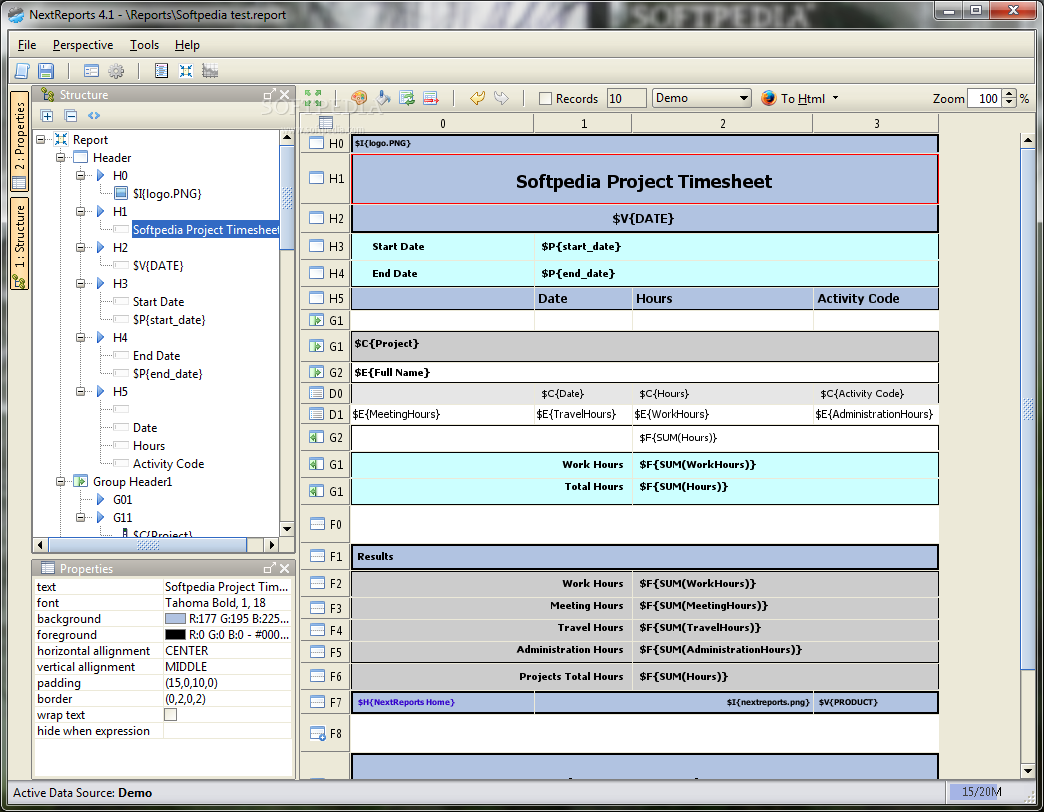Viewport: 1044px width, 812px height.
Task: Open the Perspective menu
Action: 83,45
